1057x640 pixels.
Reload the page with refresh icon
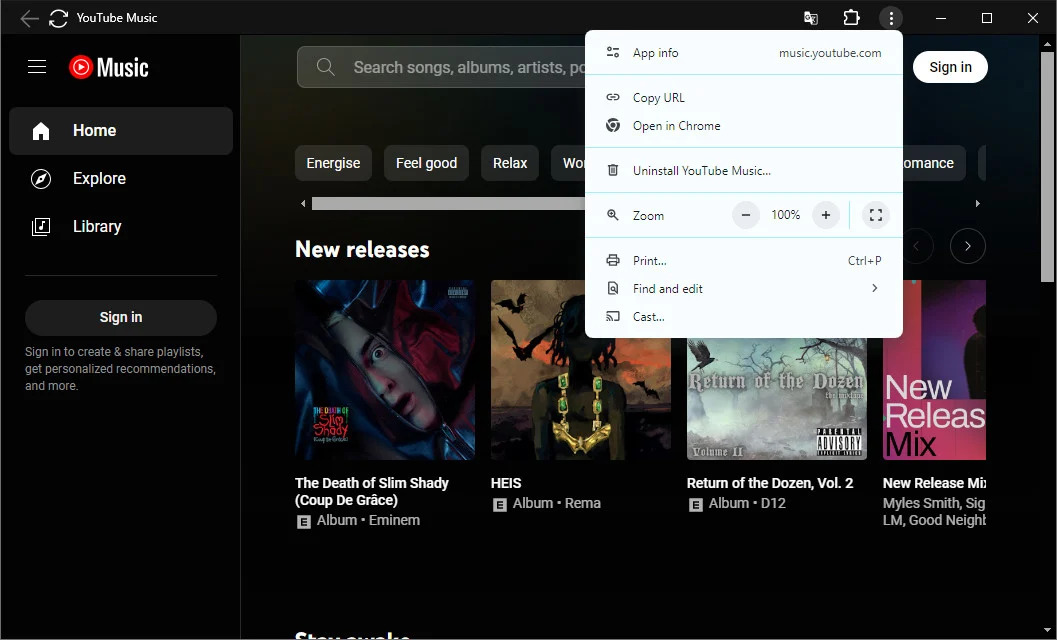coord(59,18)
